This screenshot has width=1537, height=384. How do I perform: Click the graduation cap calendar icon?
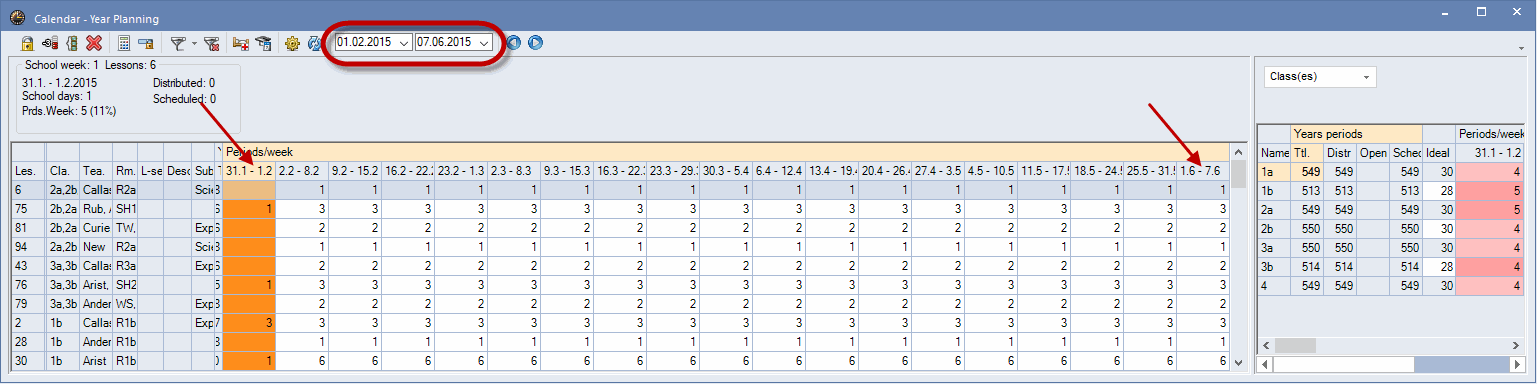click(264, 43)
